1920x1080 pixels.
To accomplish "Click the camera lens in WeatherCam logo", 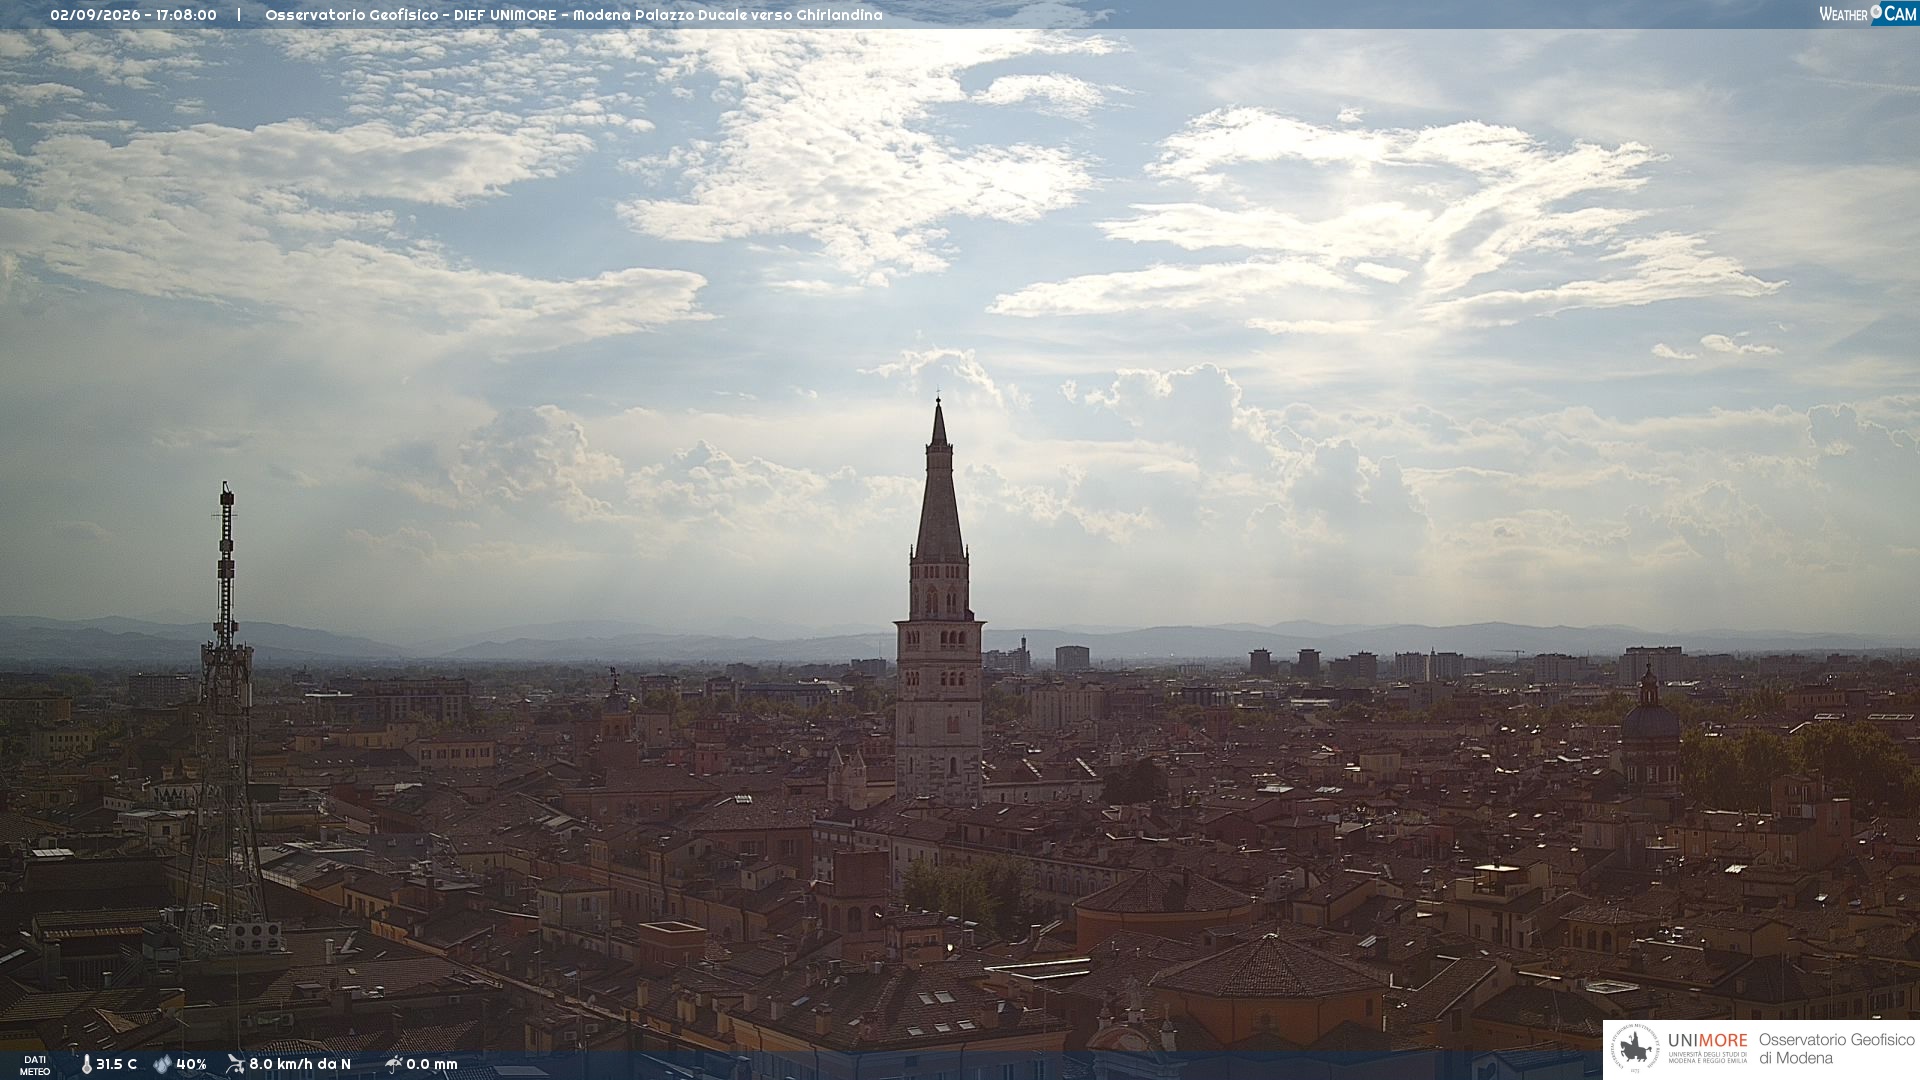I will pos(1876,11).
